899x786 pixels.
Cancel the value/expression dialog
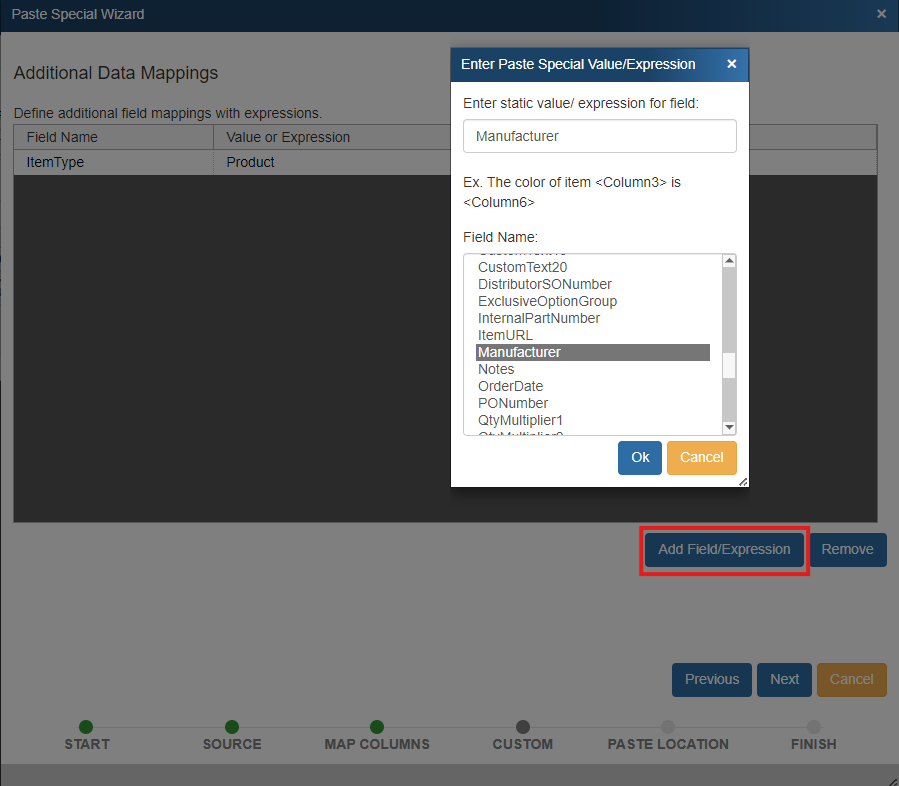(701, 457)
